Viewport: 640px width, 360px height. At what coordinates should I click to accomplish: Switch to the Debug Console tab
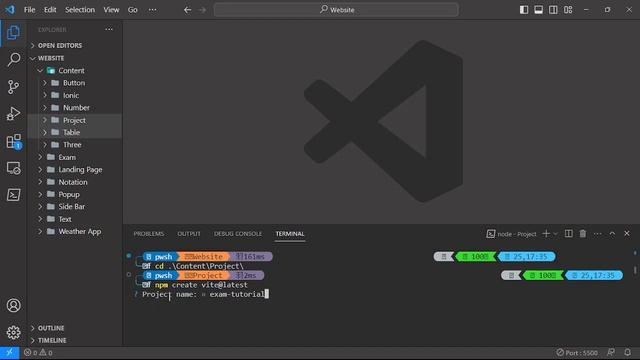click(238, 234)
